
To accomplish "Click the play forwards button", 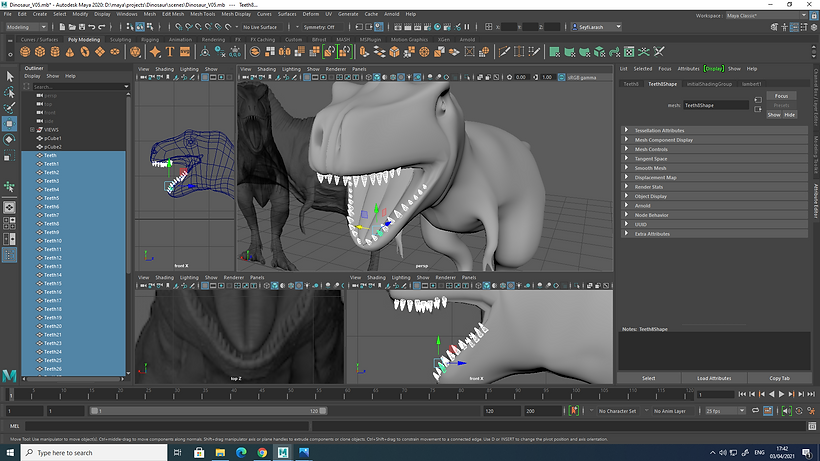I will pos(781,394).
